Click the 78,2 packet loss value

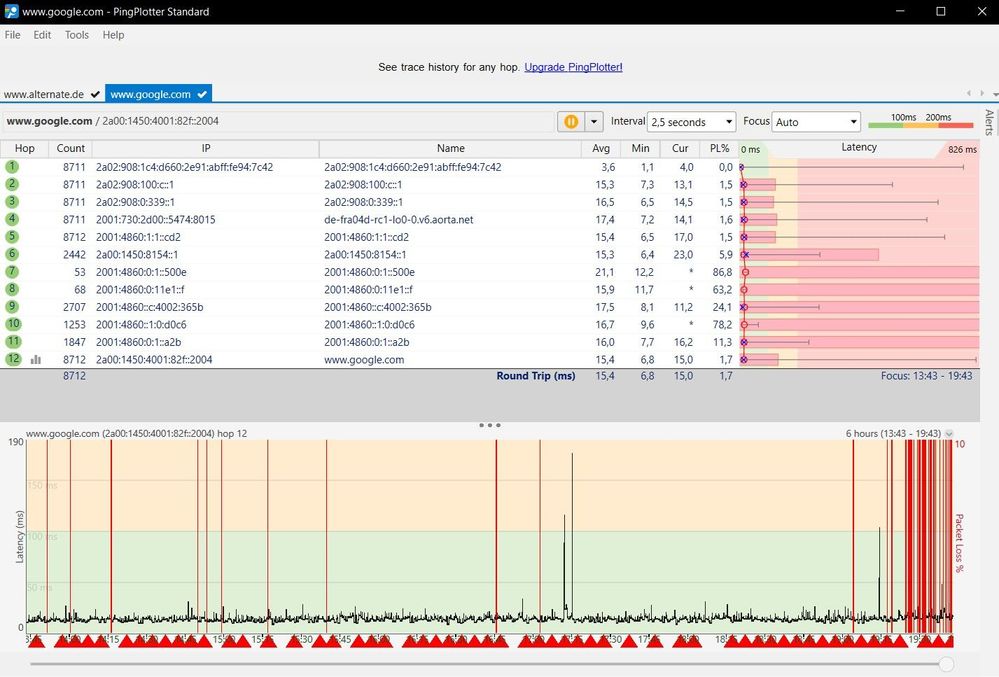[722, 324]
